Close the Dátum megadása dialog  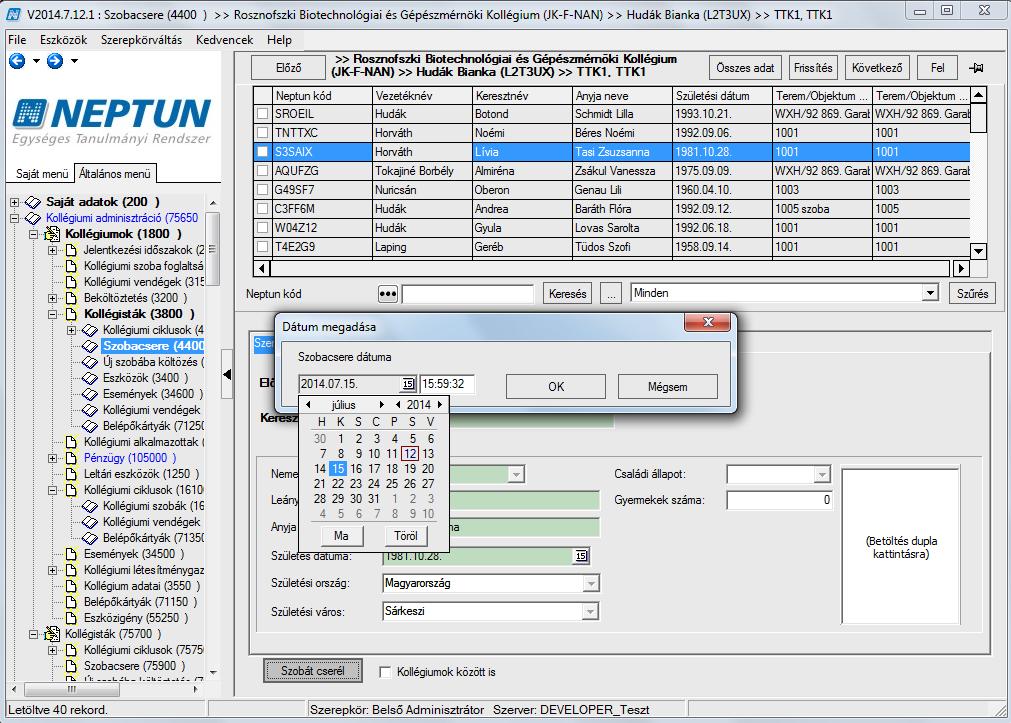point(707,322)
